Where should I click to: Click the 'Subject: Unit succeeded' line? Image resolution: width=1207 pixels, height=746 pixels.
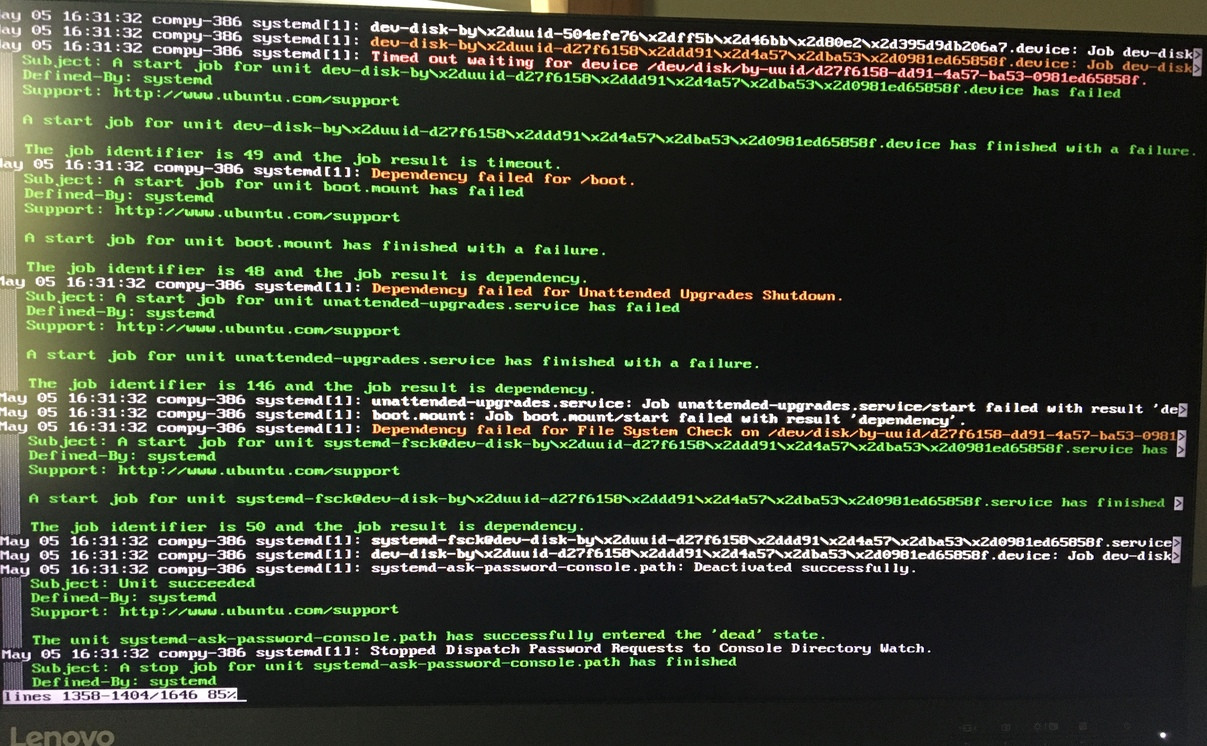coord(142,583)
